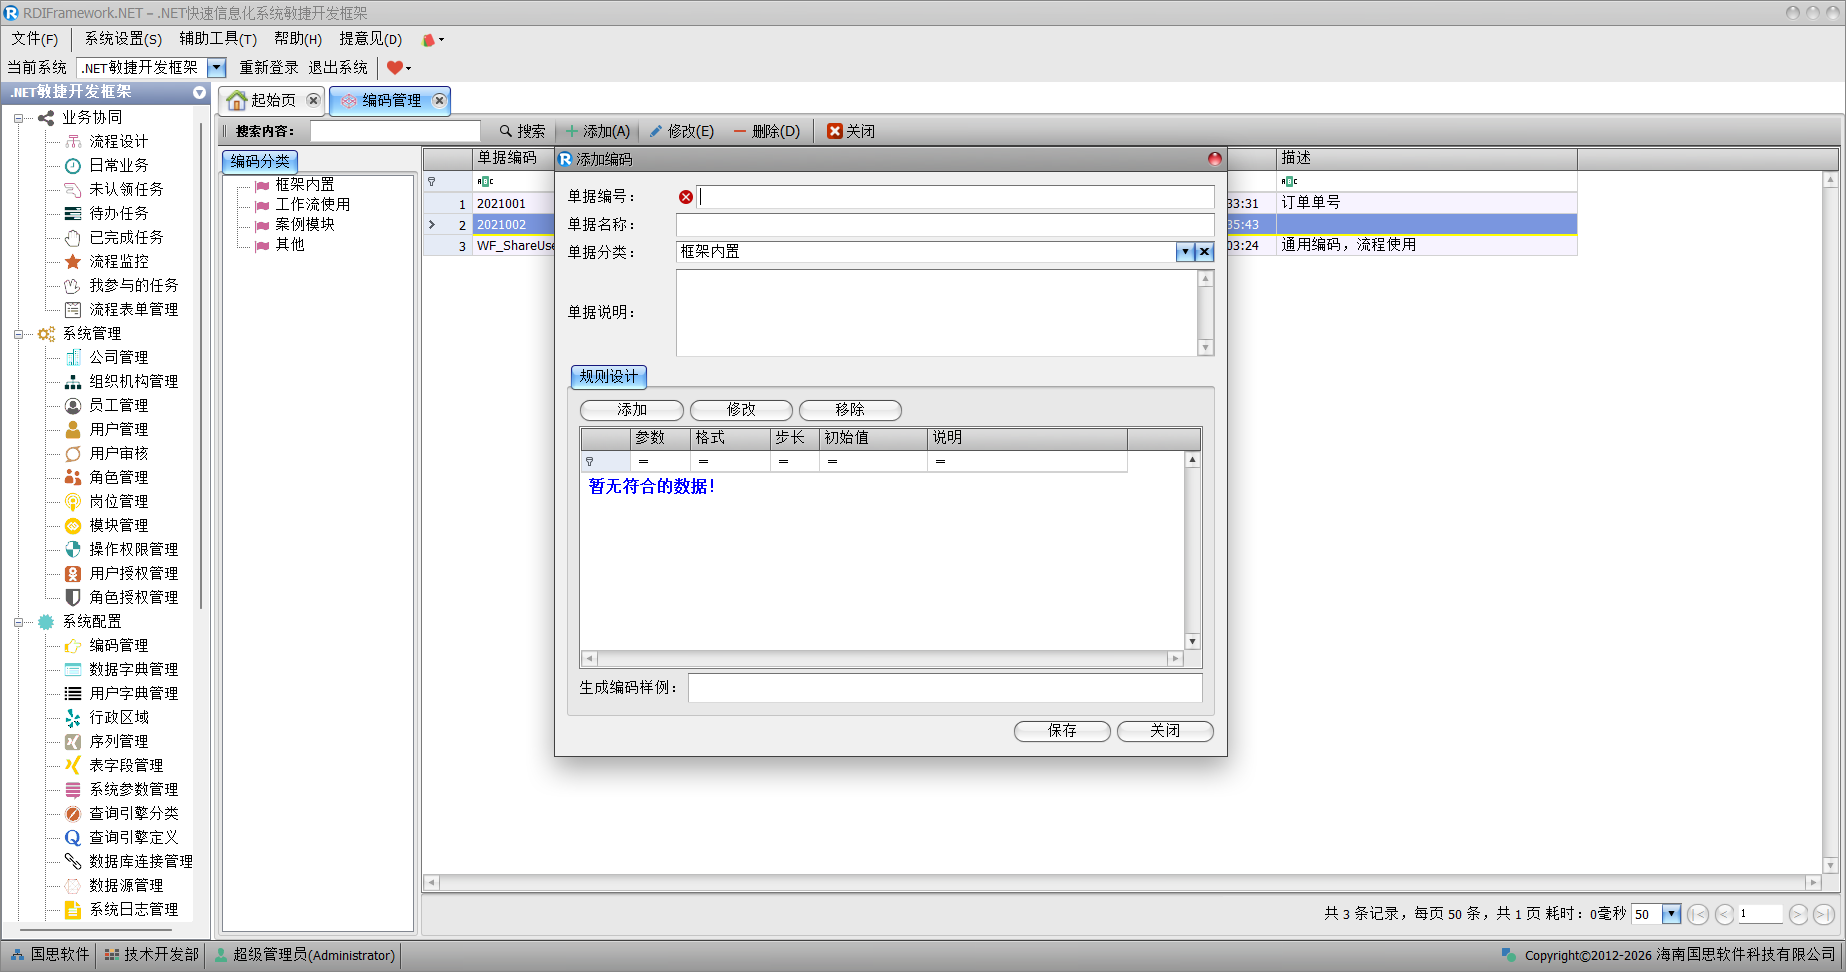Click the home icon on 起始页 tab
This screenshot has width=1846, height=972.
click(x=237, y=101)
